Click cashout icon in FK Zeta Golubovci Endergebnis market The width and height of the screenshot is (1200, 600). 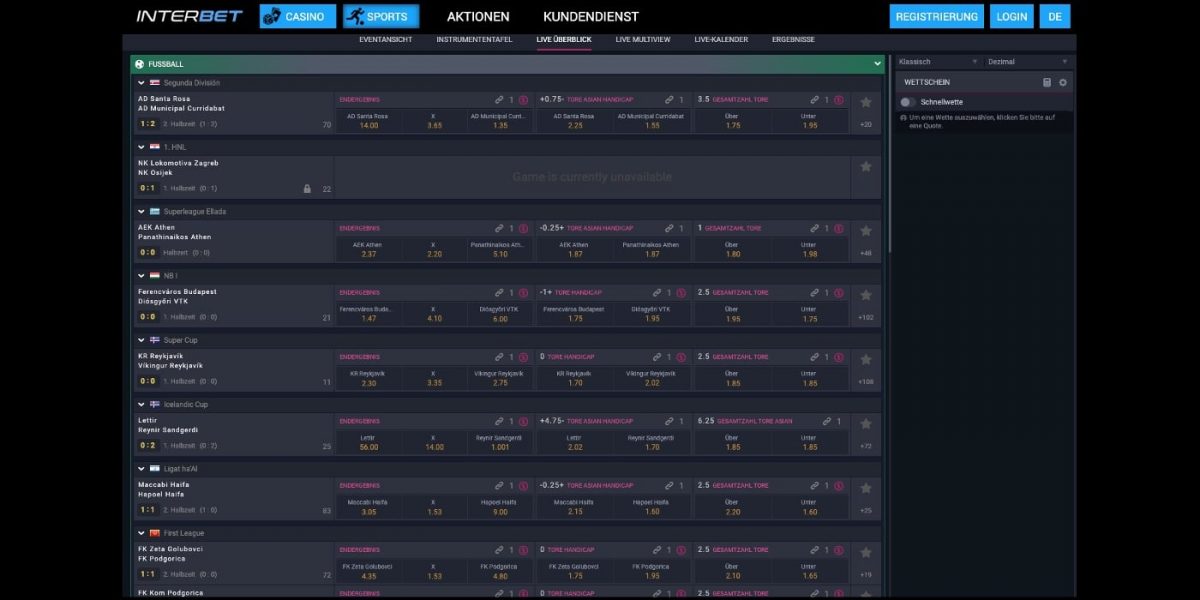(523, 550)
